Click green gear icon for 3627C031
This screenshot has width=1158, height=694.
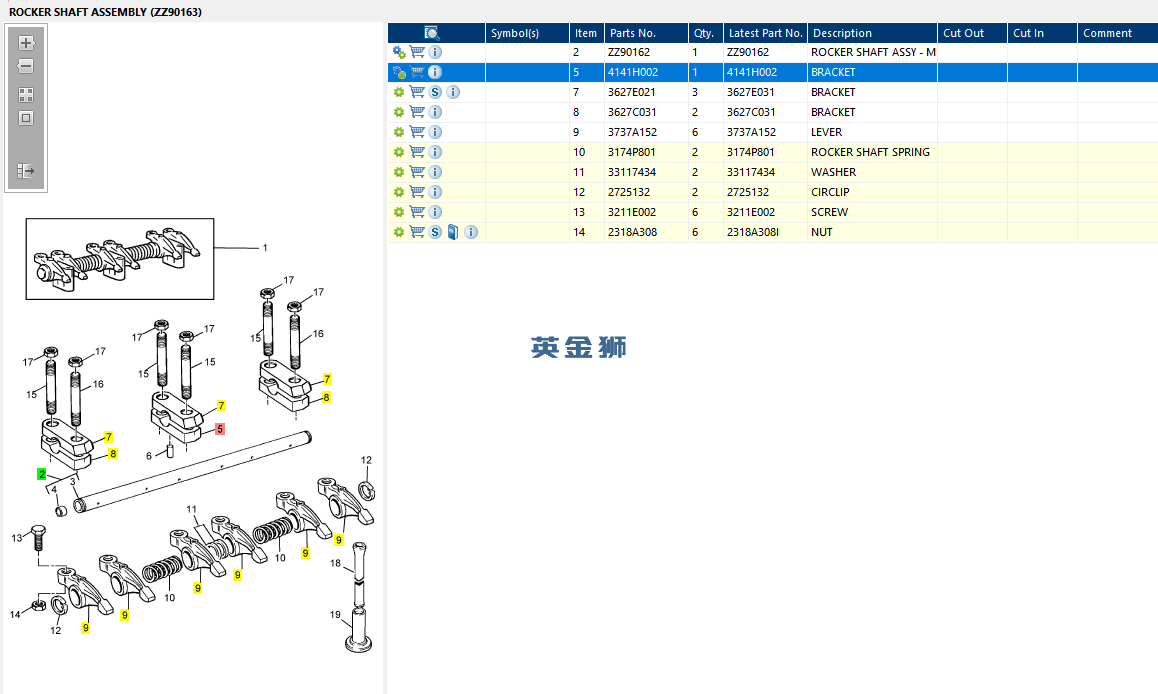399,112
